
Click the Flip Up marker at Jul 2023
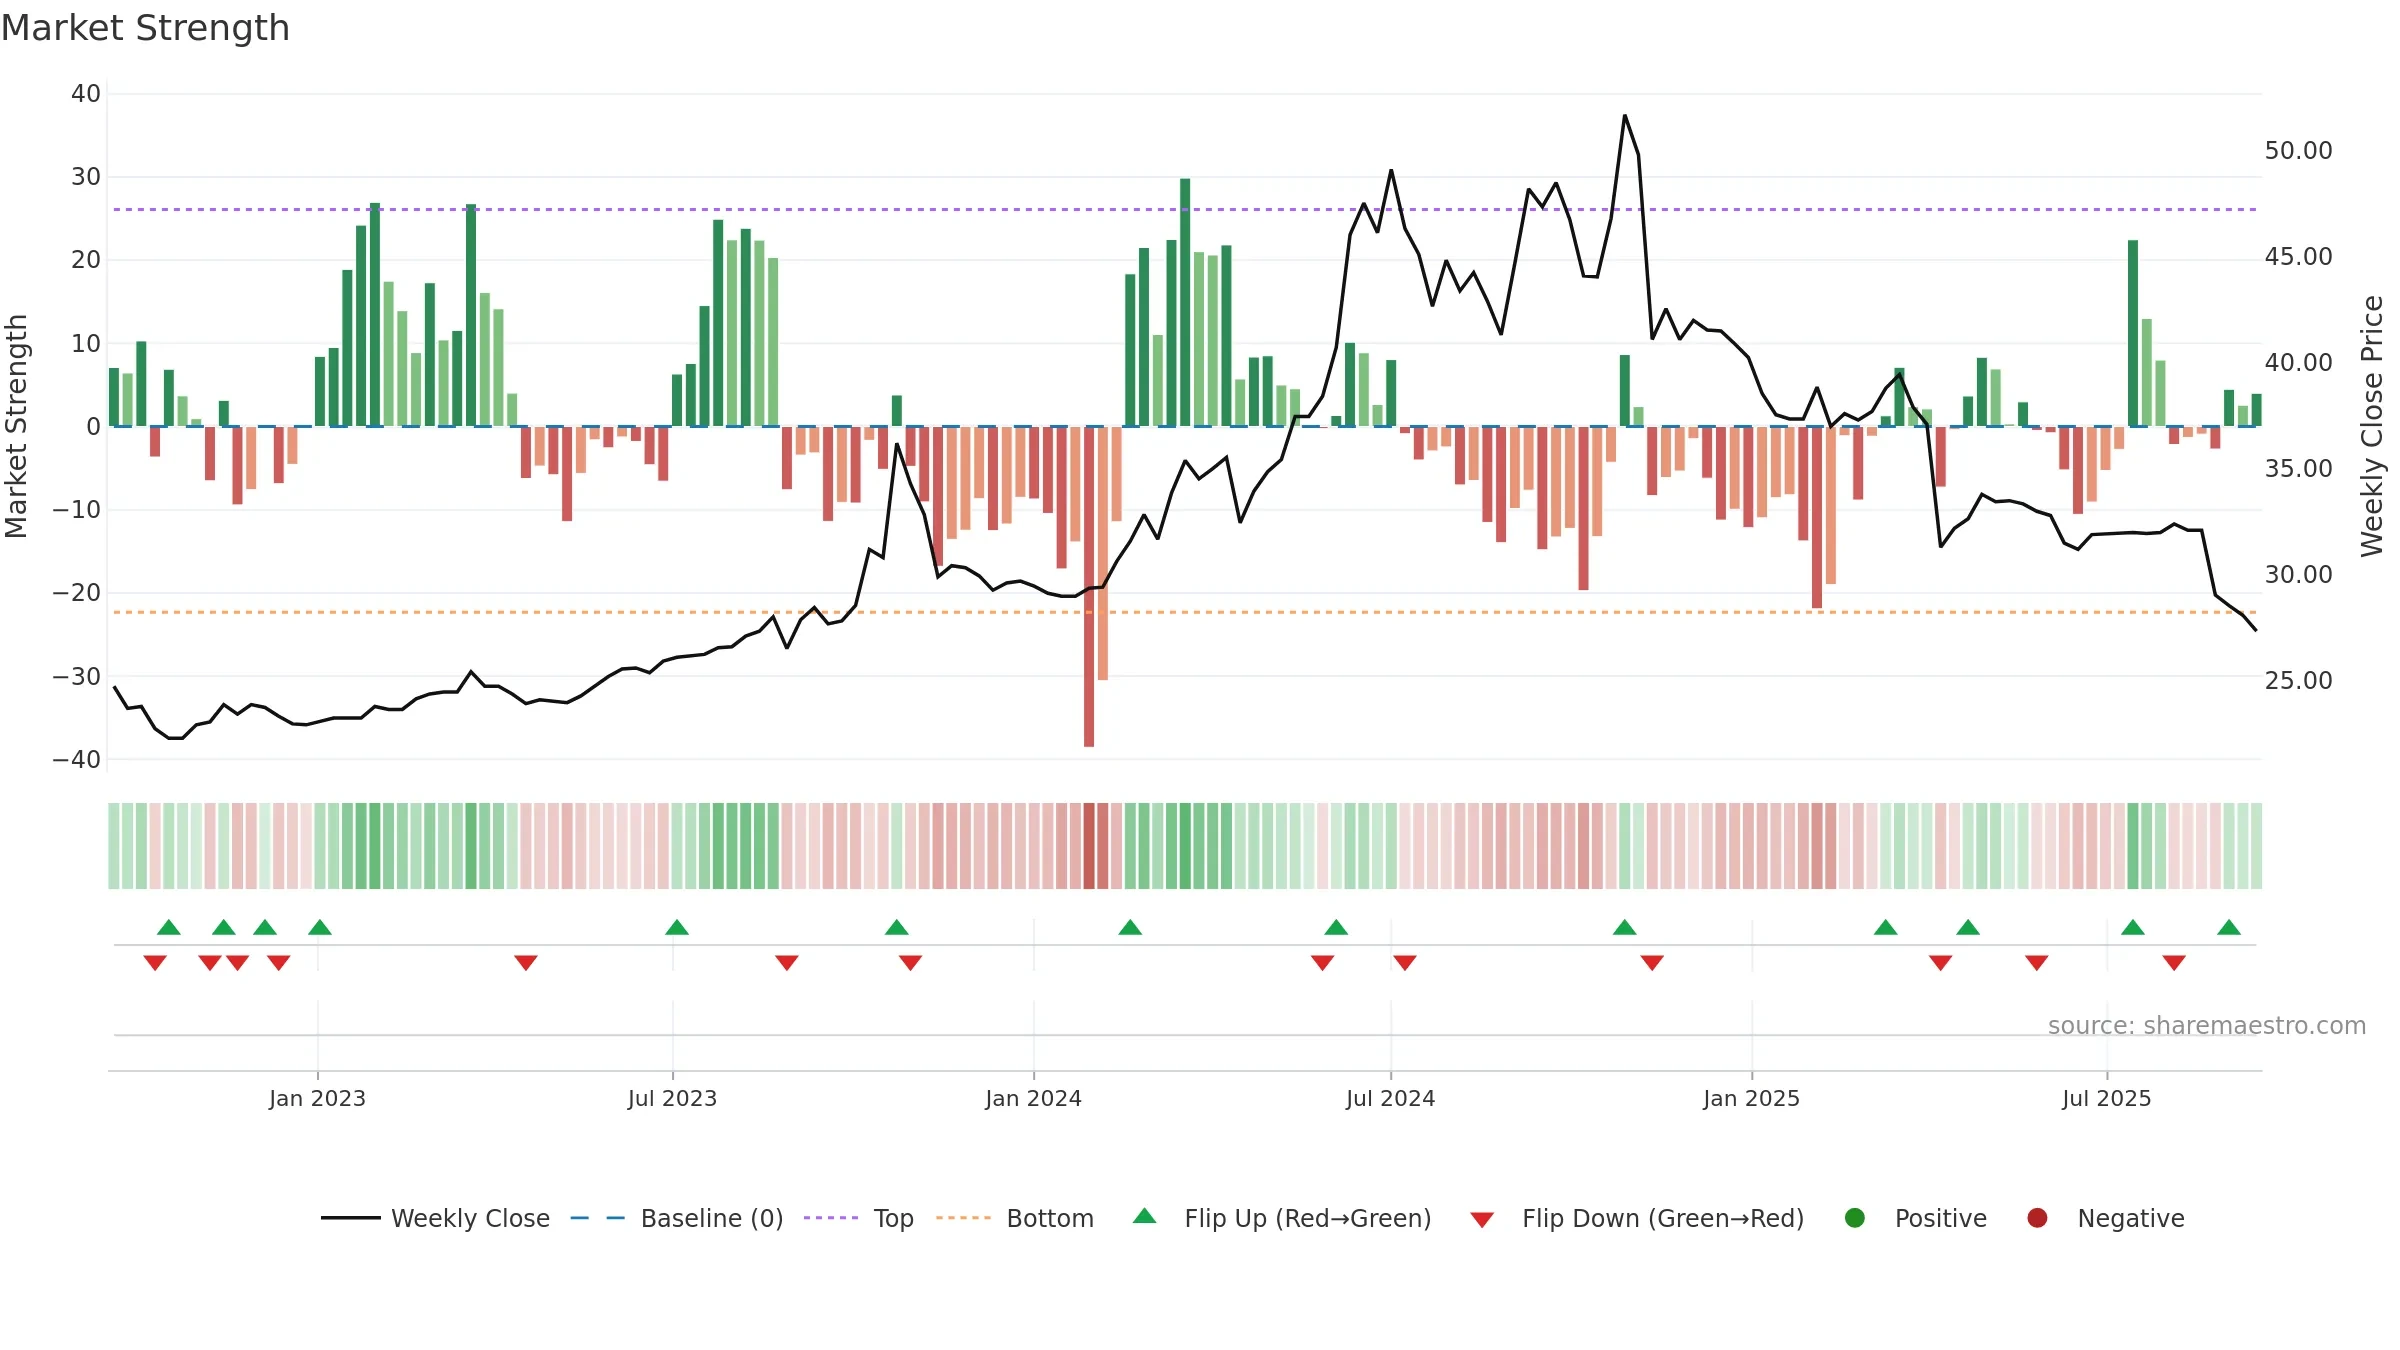click(x=677, y=927)
